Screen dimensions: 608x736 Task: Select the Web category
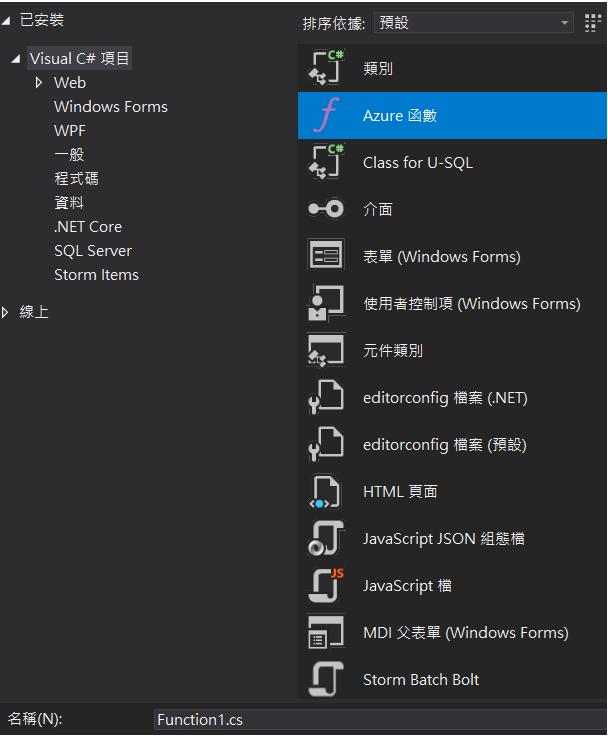(70, 83)
